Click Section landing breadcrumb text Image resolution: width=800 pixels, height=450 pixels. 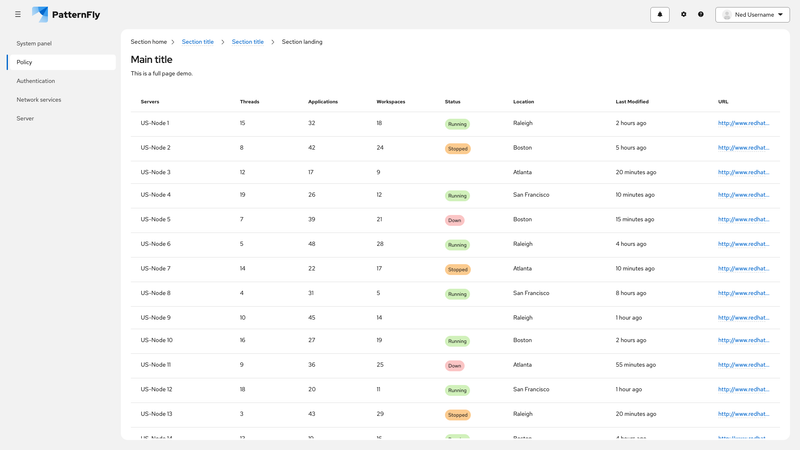click(302, 42)
